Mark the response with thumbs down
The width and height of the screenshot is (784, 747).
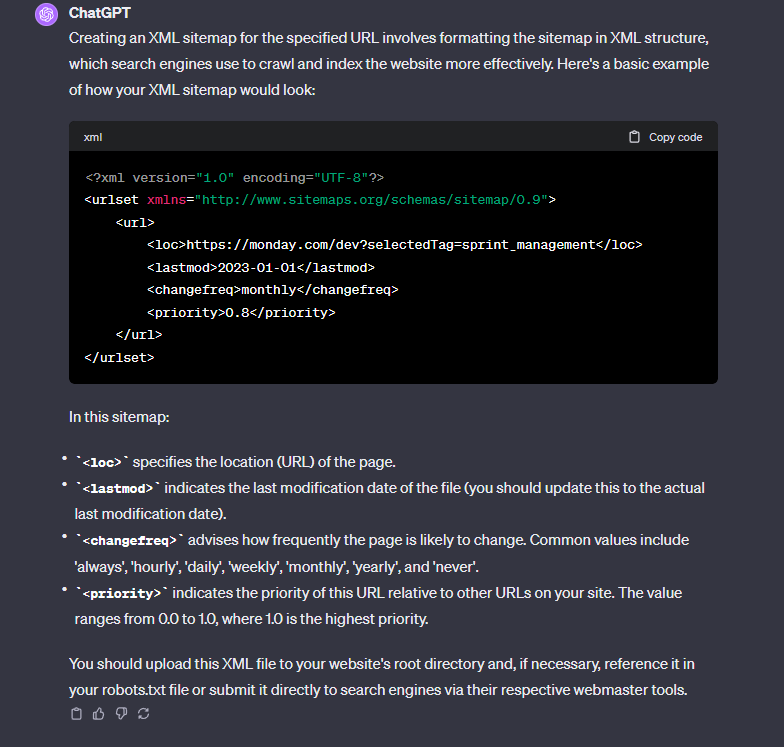(x=121, y=713)
